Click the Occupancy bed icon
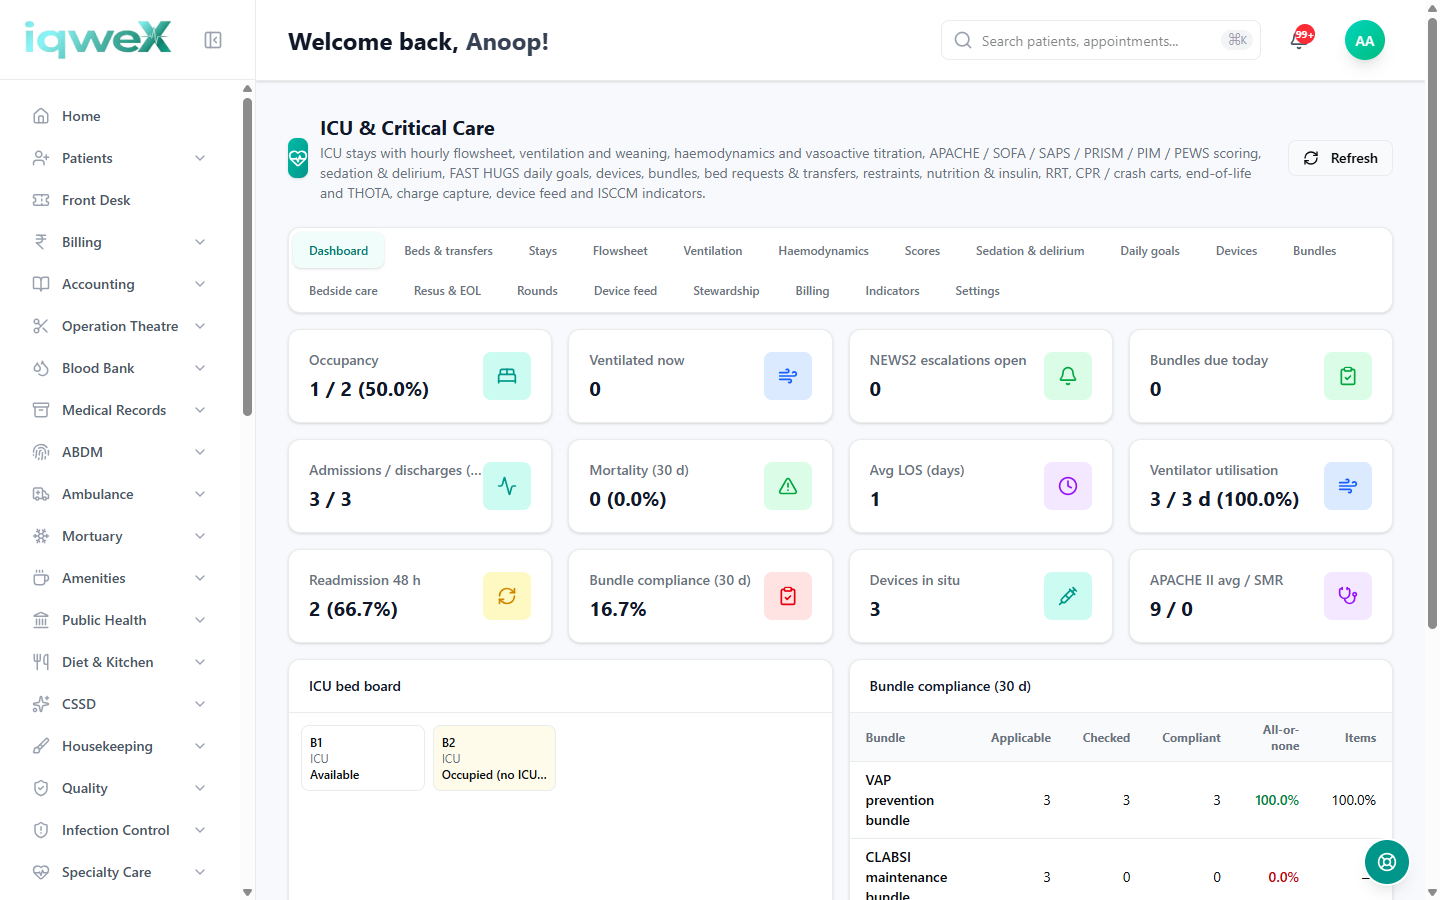 click(507, 376)
